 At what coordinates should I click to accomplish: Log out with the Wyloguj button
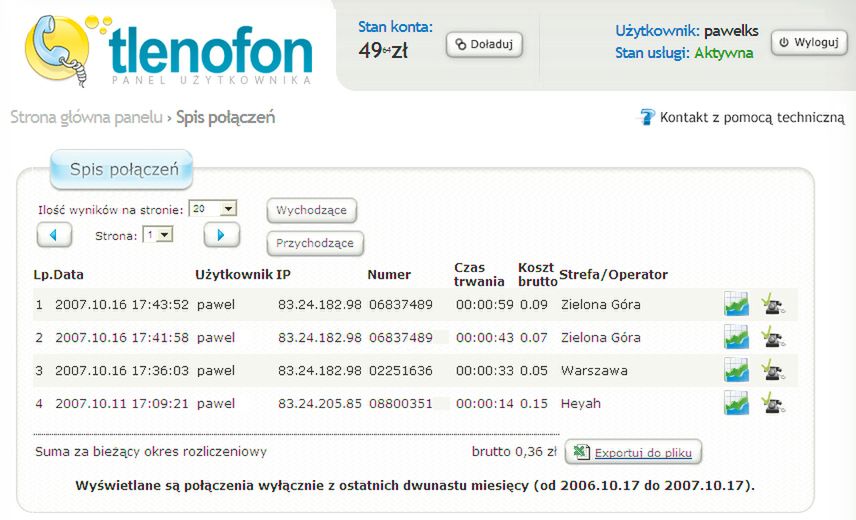click(809, 43)
